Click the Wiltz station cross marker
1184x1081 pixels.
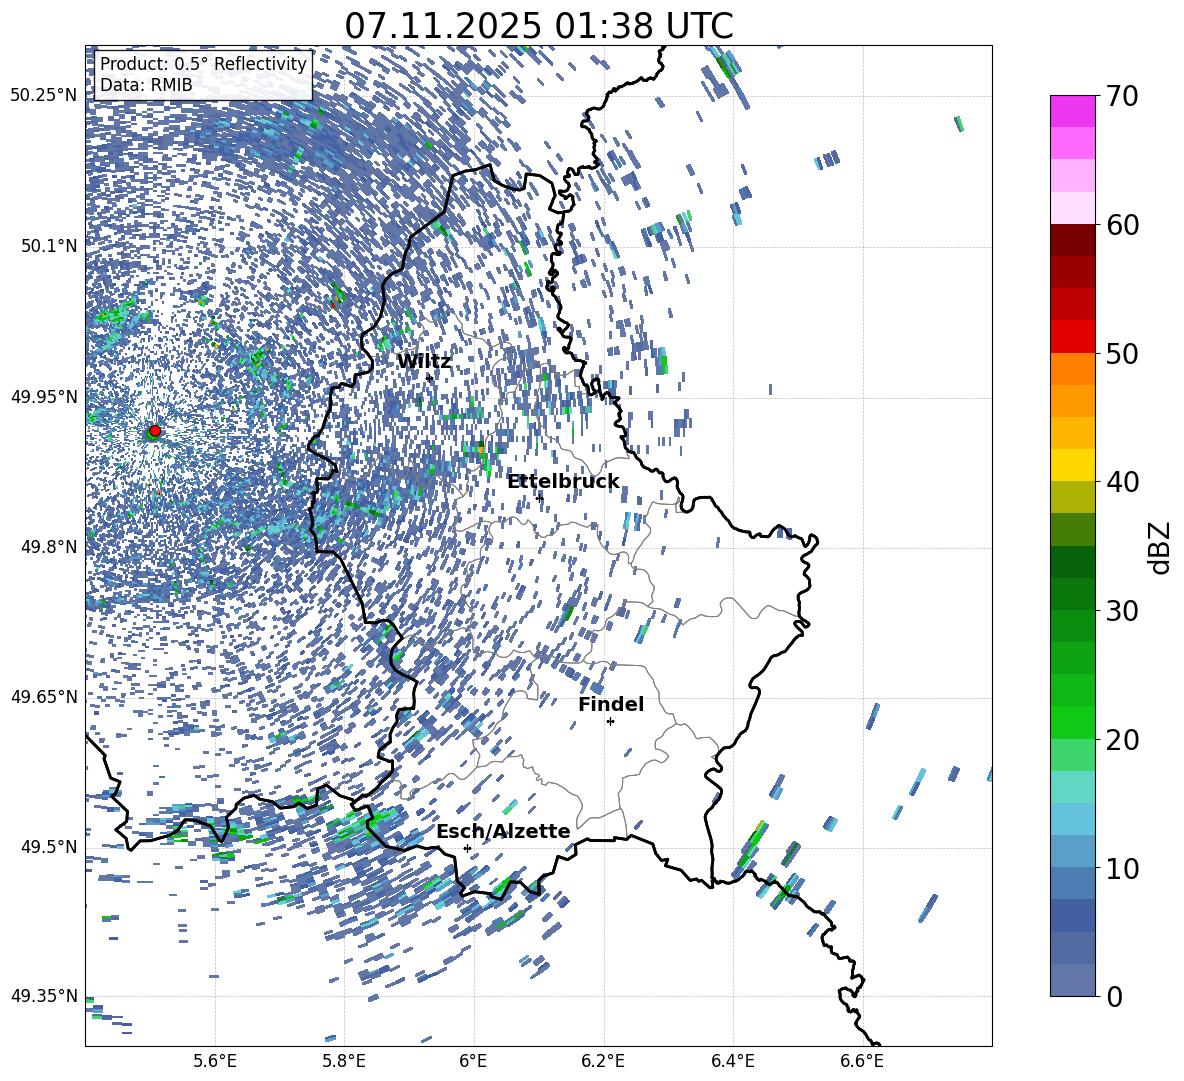click(x=429, y=377)
